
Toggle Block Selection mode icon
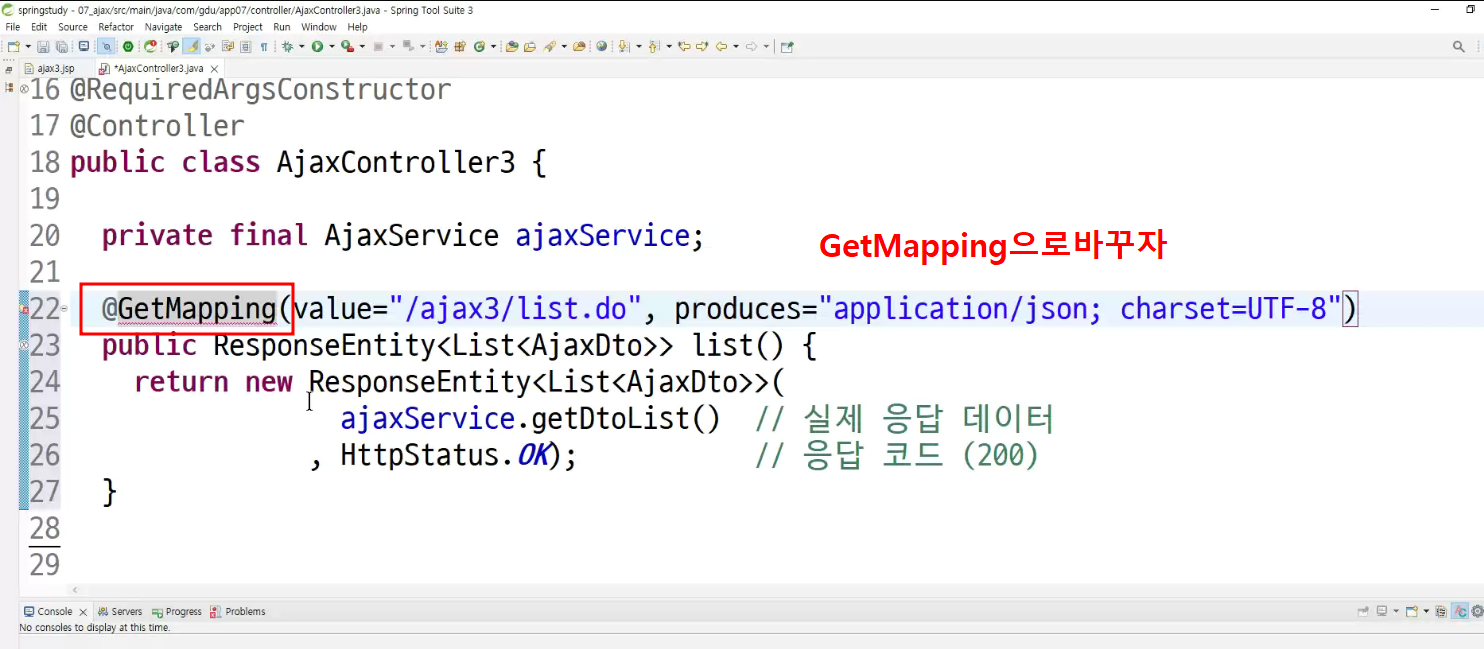click(x=245, y=46)
